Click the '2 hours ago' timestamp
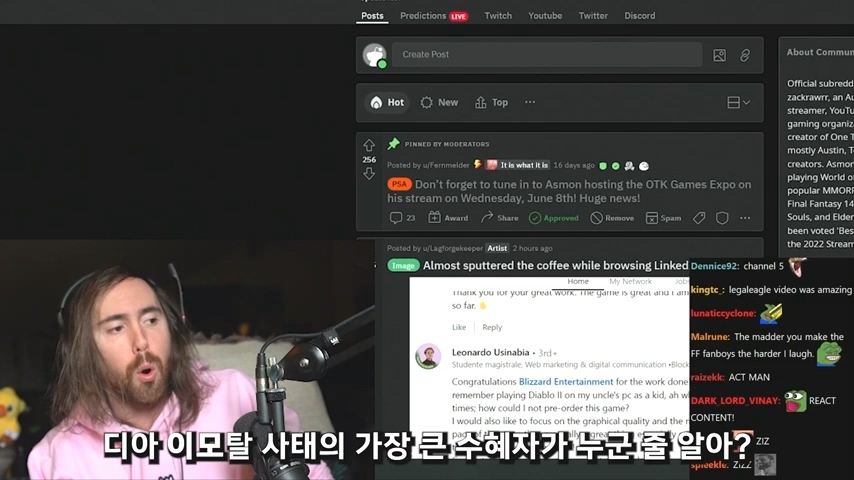The image size is (854, 480). (x=532, y=248)
